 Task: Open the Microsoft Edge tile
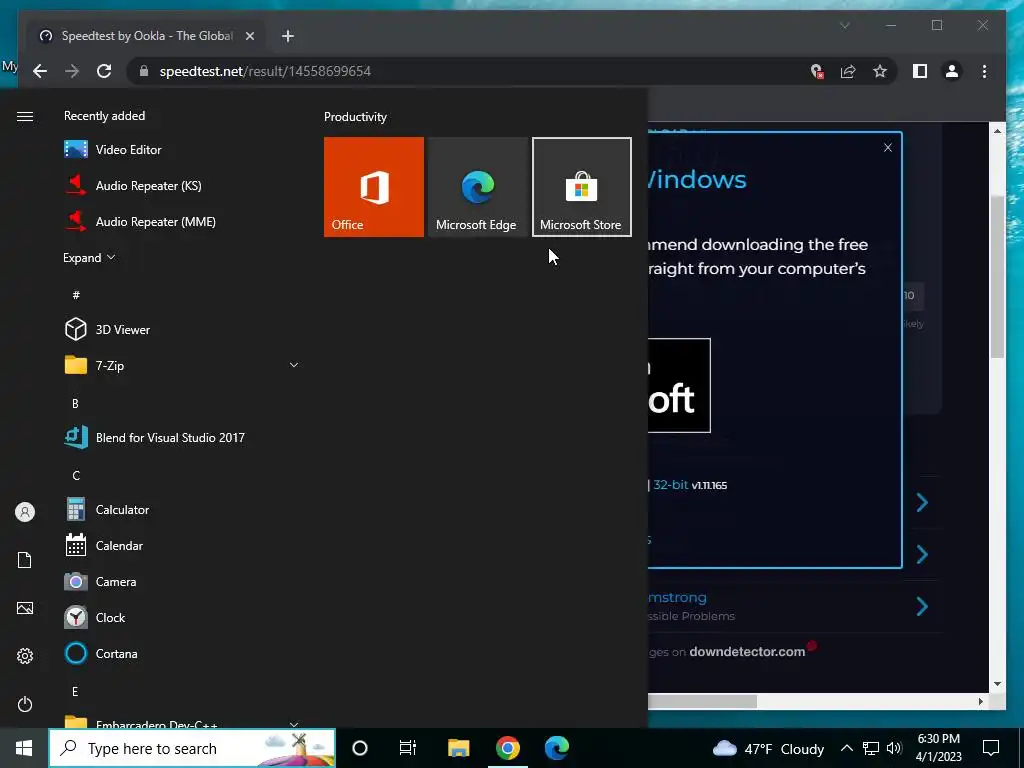(x=477, y=187)
